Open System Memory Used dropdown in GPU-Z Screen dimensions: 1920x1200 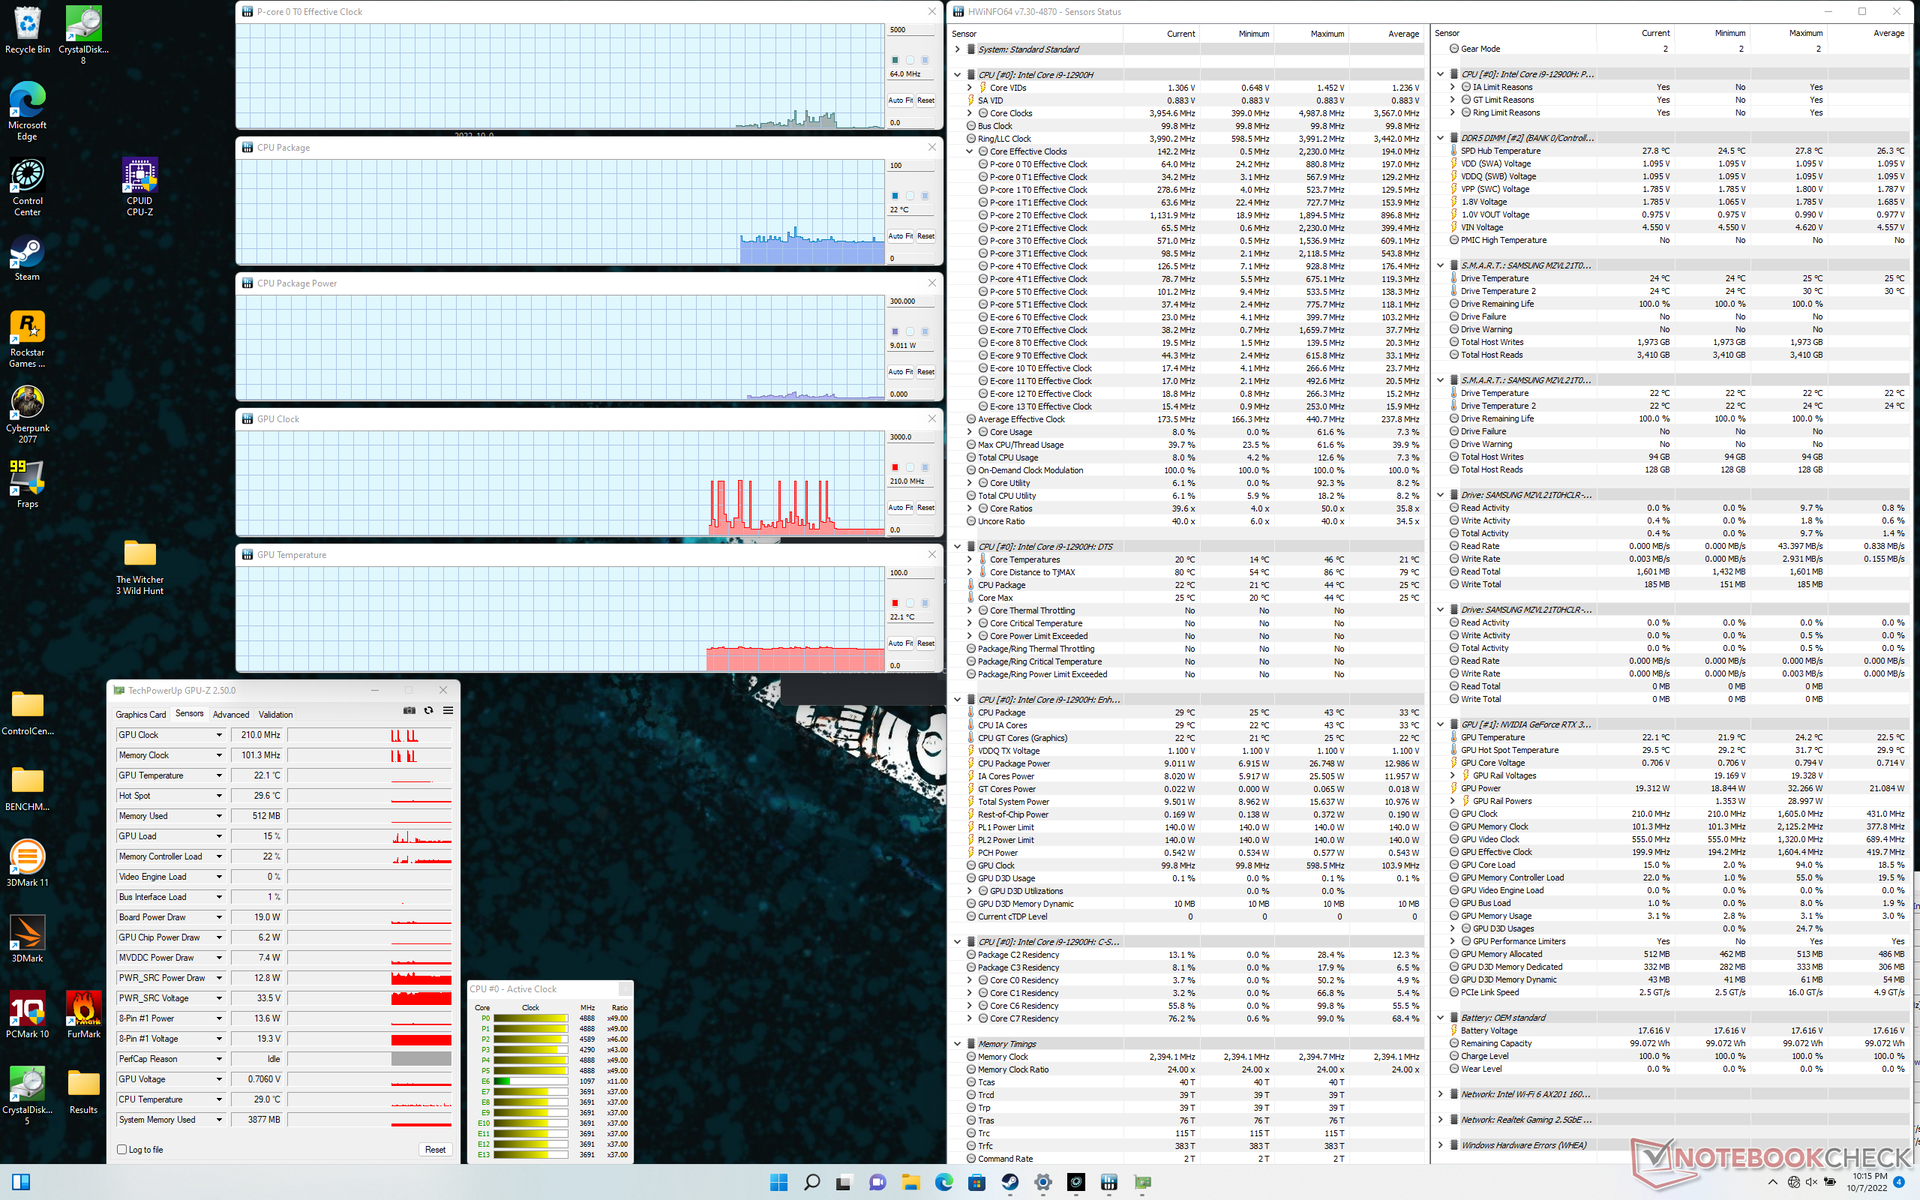point(219,1120)
